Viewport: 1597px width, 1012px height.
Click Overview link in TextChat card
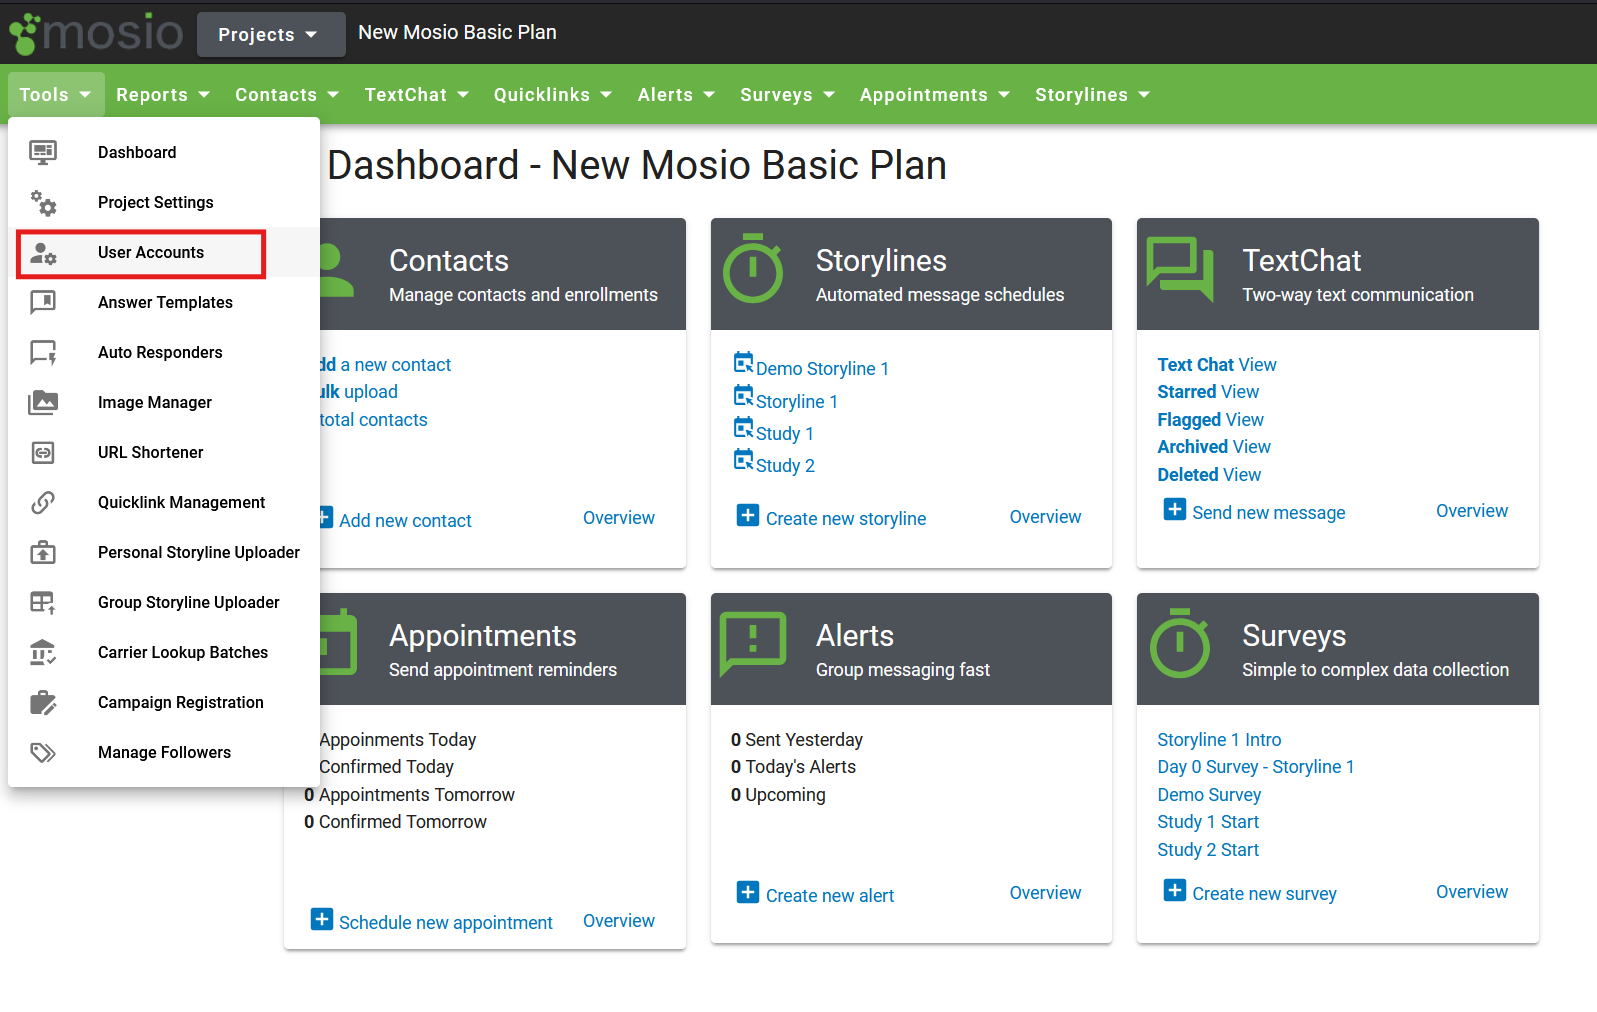point(1472,511)
